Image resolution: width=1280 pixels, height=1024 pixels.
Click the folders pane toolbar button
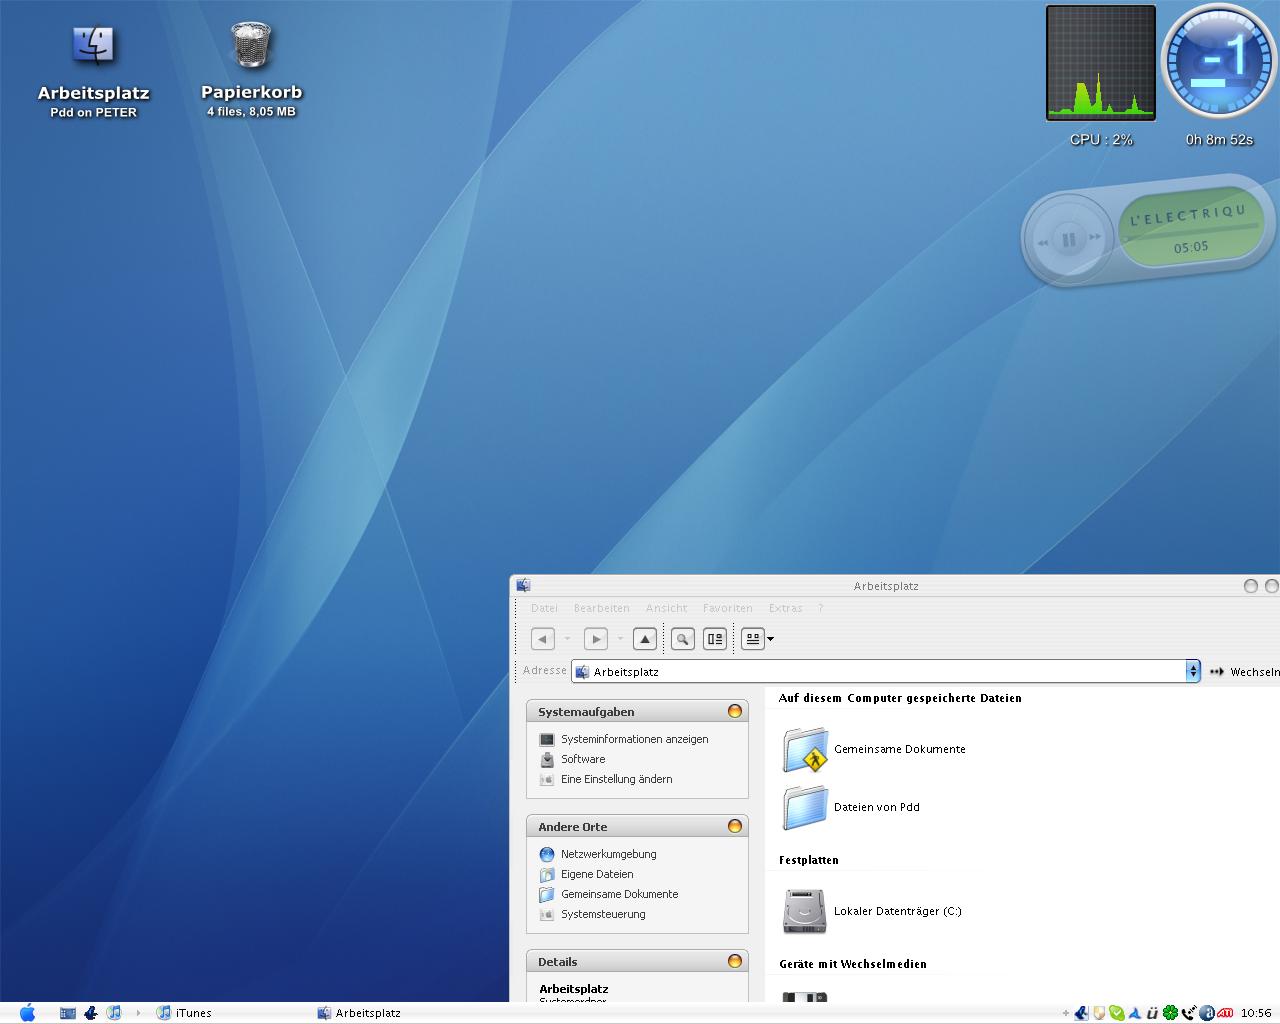click(x=714, y=639)
